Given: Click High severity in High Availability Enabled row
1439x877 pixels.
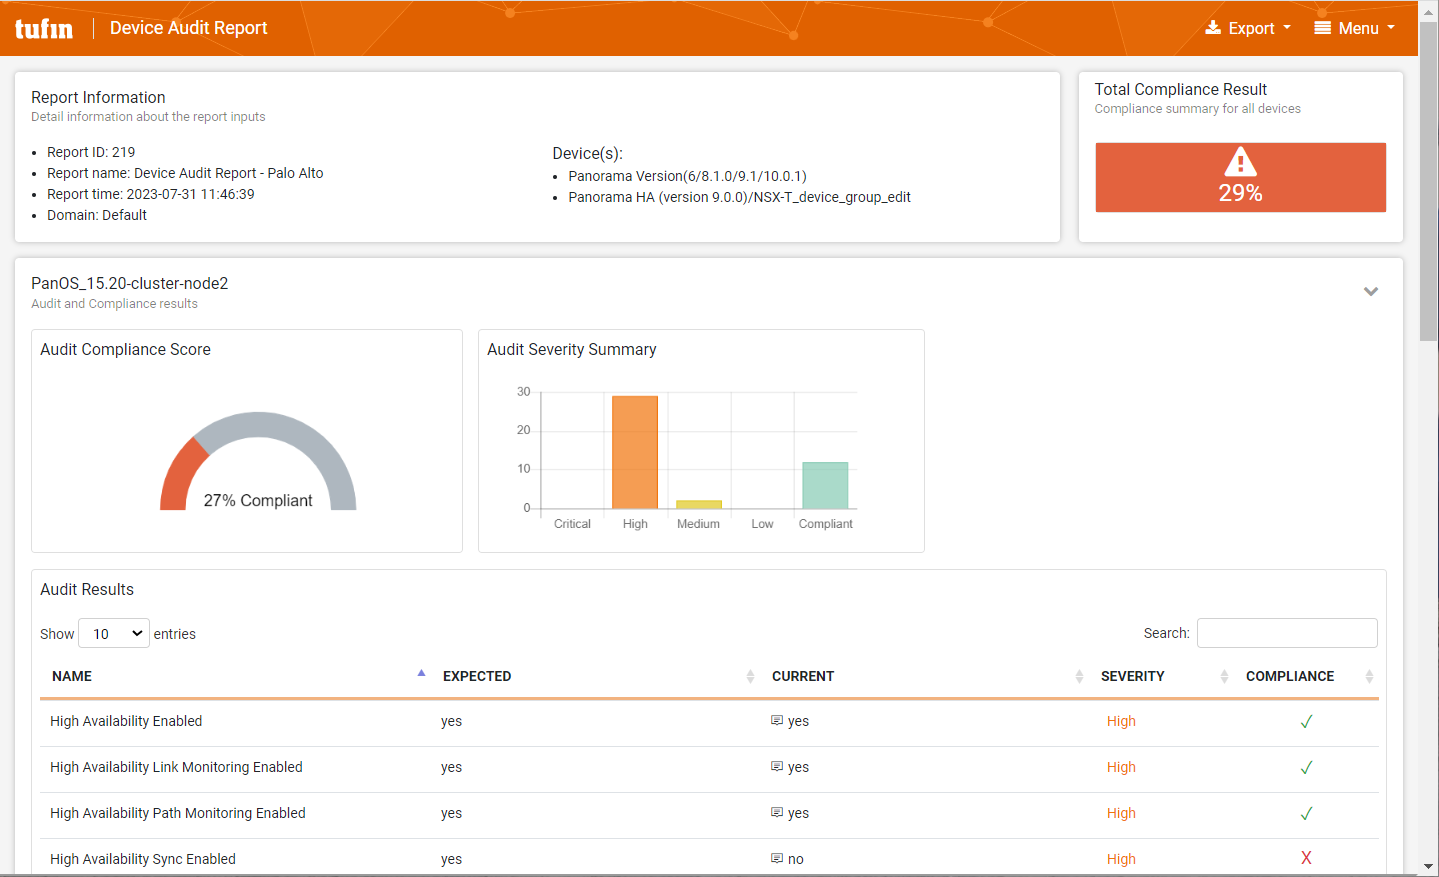Looking at the screenshot, I should [x=1121, y=721].
